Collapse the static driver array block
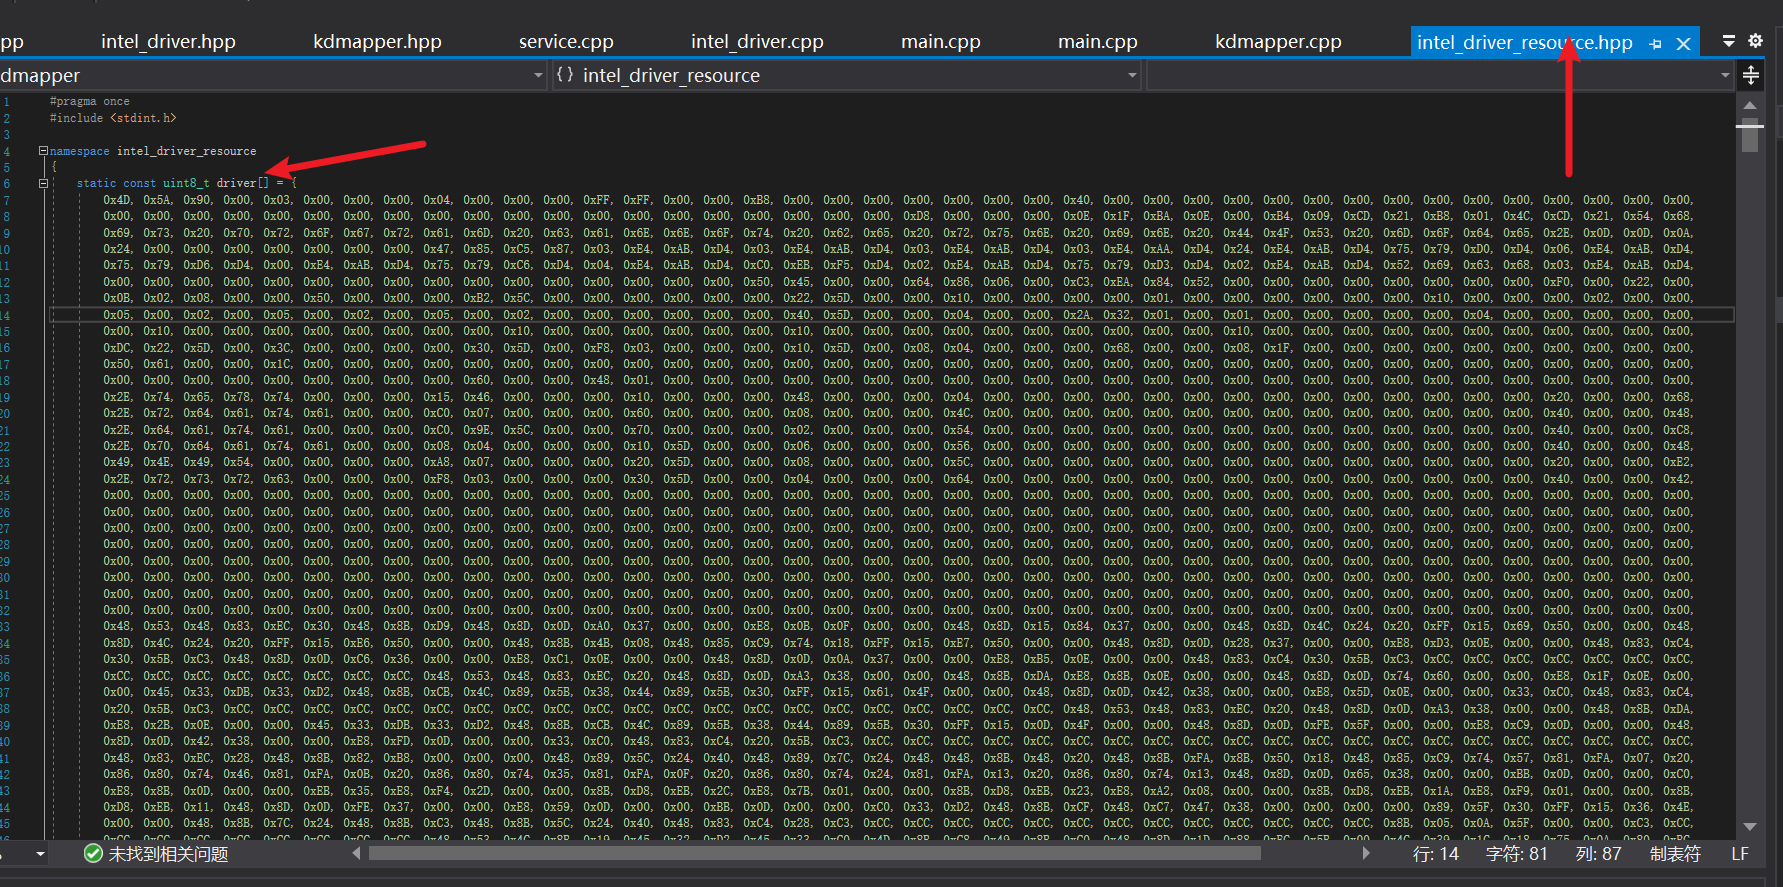 43,184
